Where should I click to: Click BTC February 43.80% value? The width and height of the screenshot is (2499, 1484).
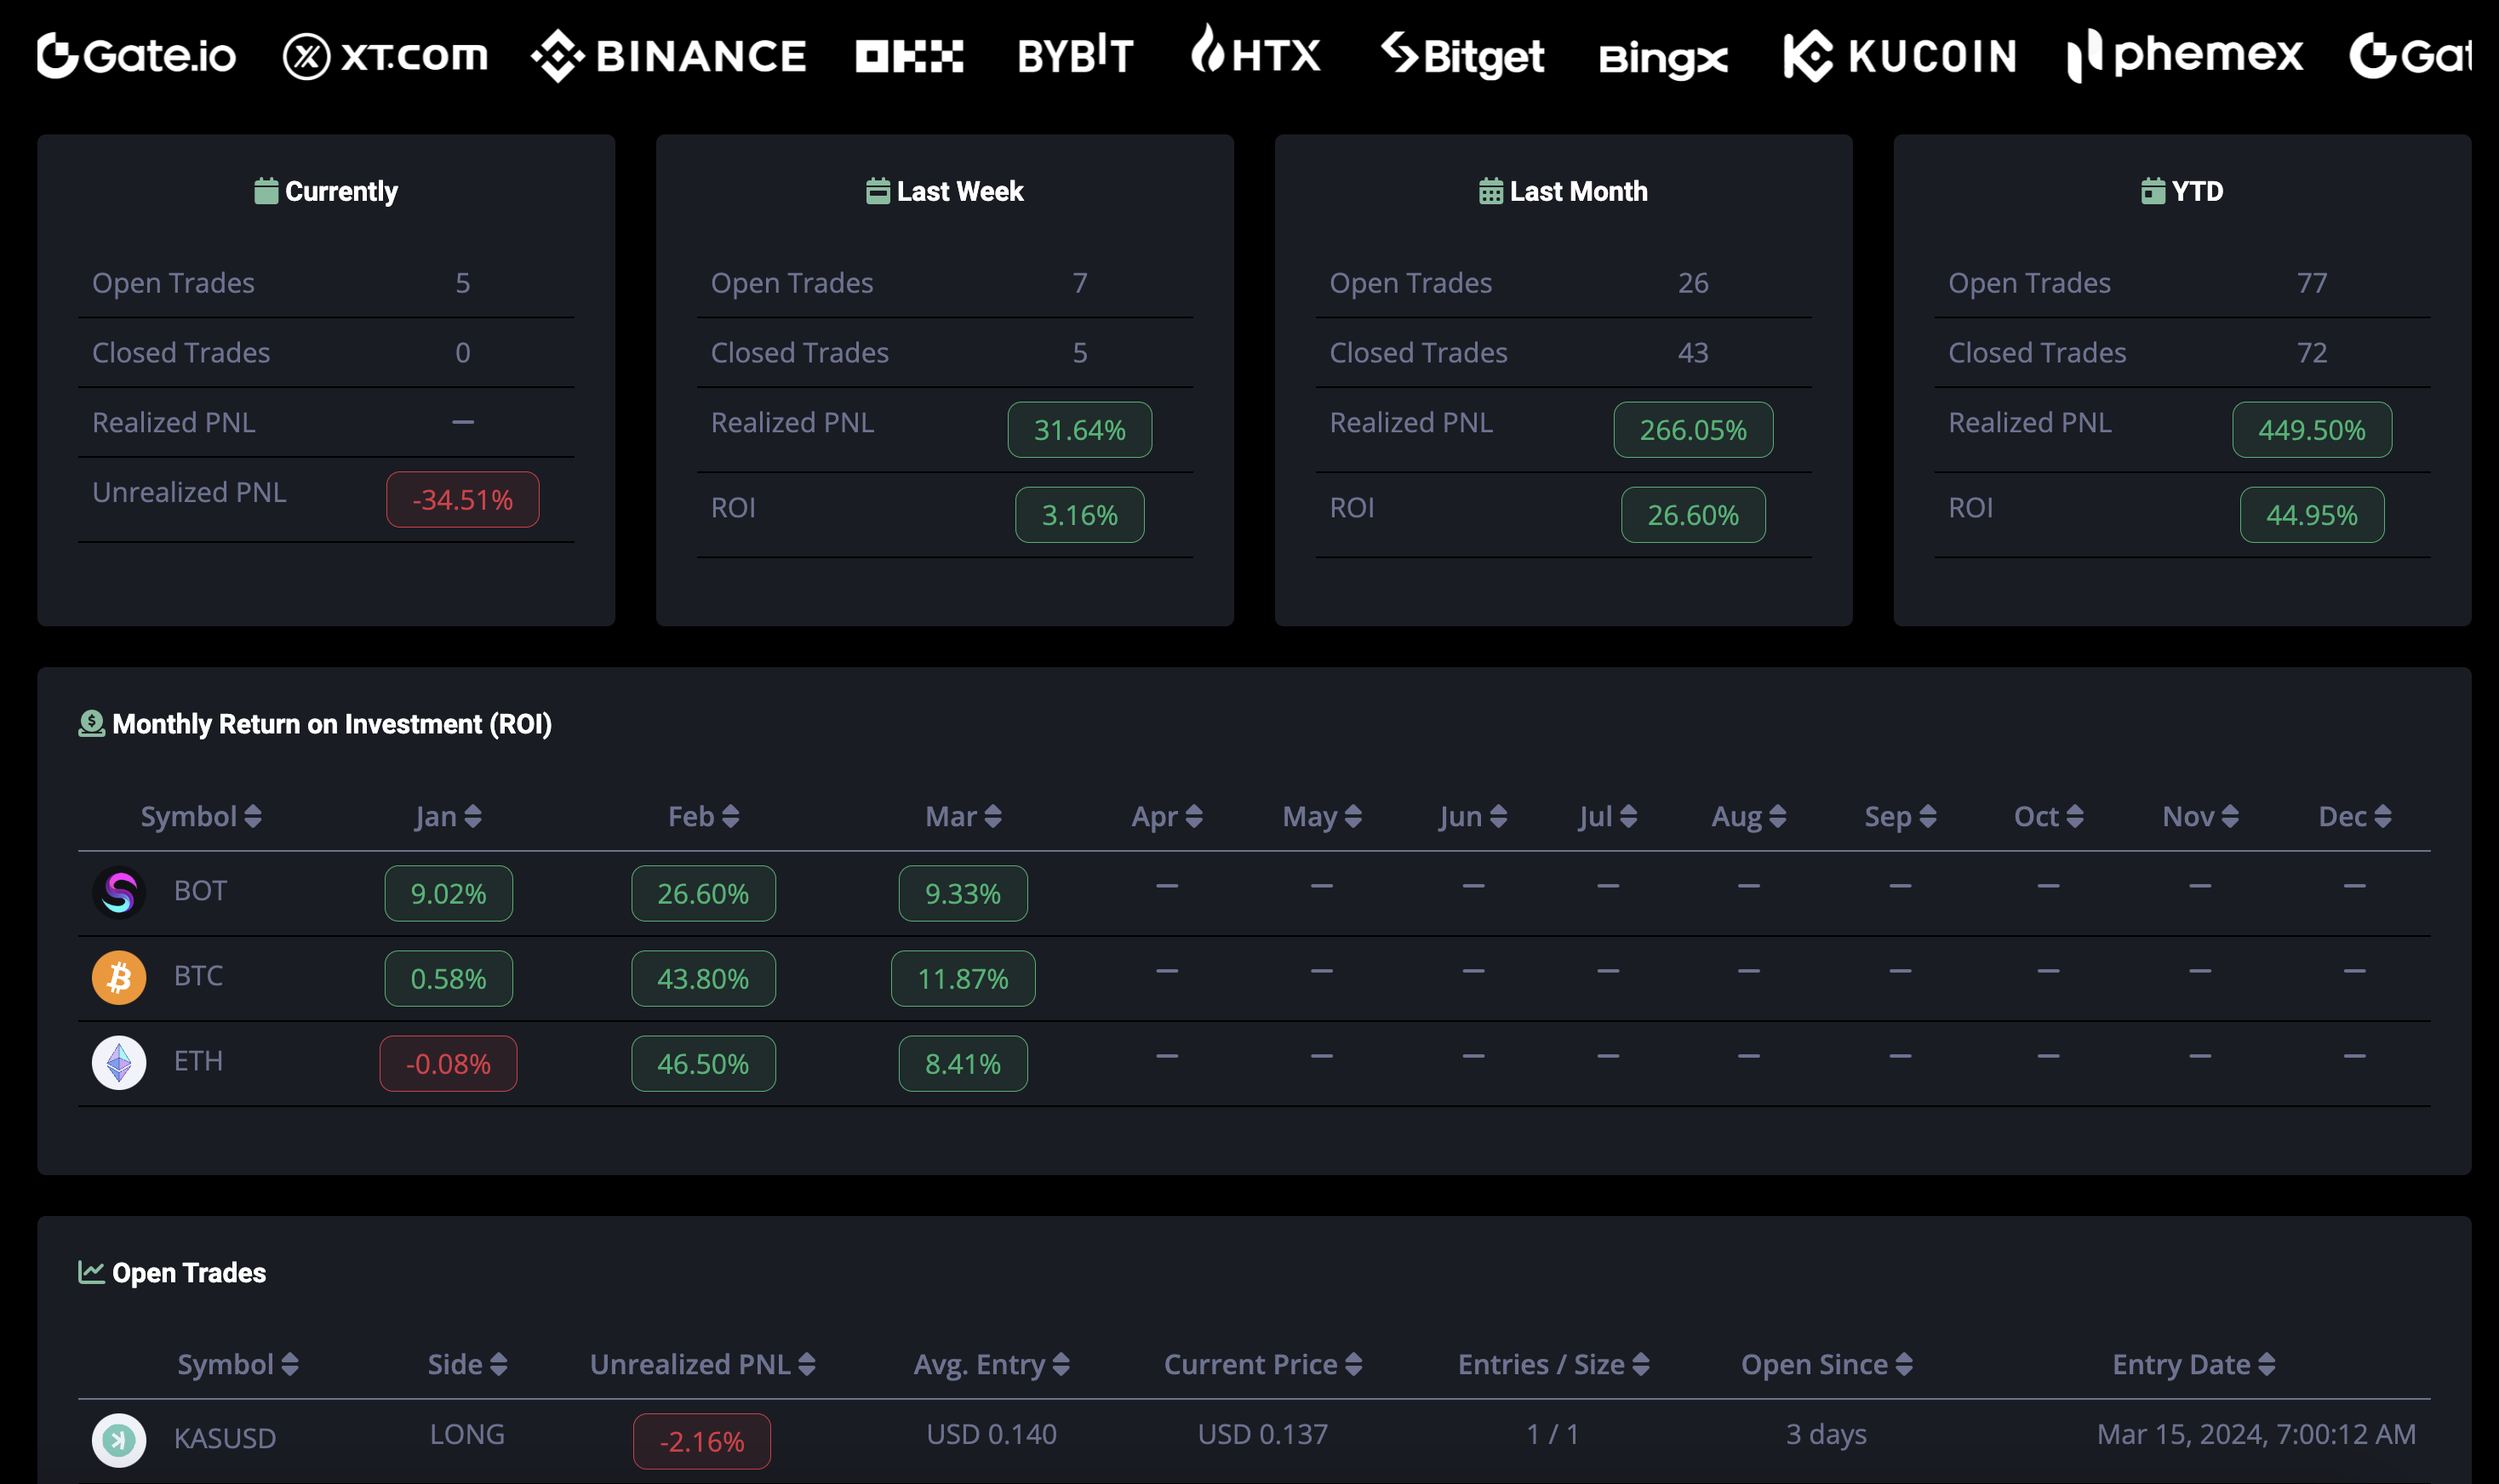703,978
